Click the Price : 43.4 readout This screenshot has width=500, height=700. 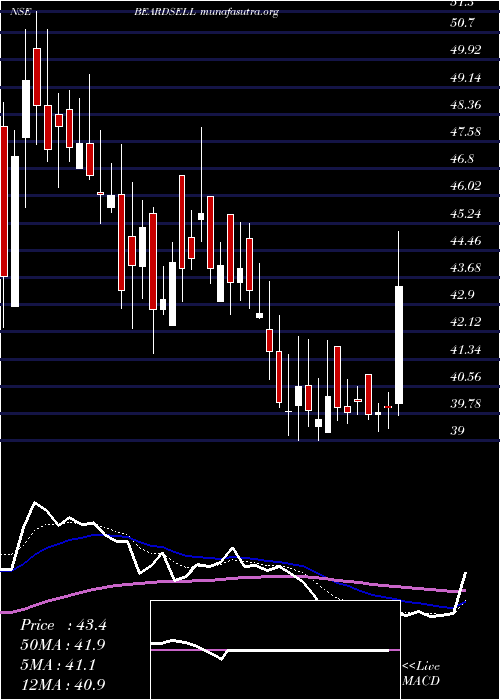click(x=63, y=625)
